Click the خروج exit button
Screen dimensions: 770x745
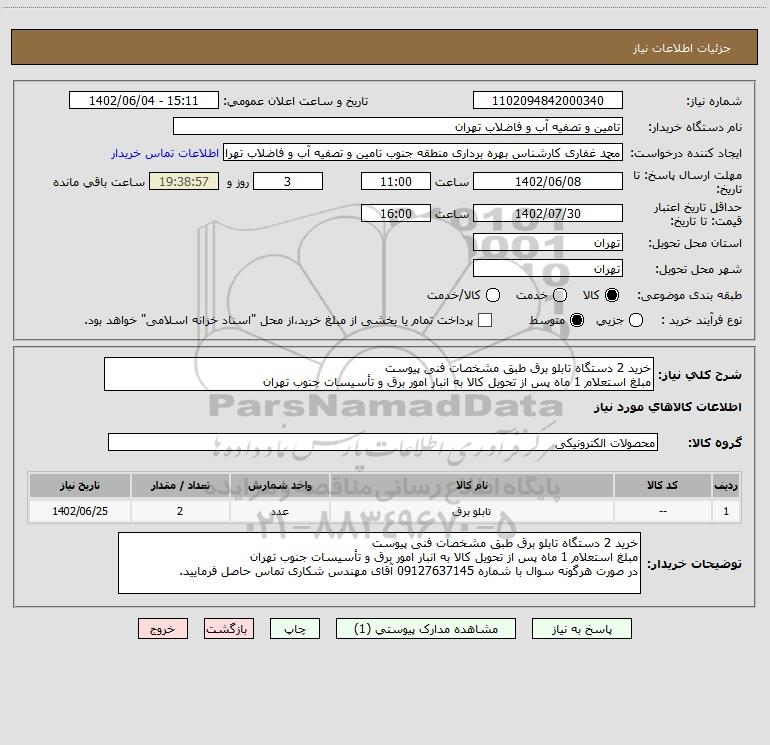point(163,629)
